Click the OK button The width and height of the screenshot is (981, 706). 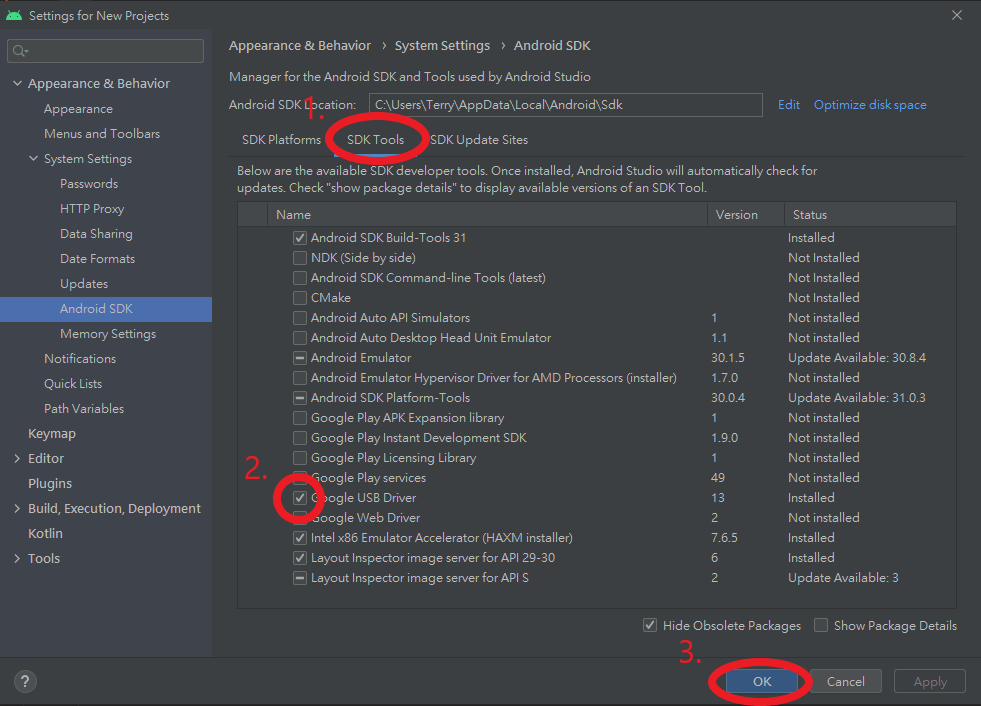pos(761,681)
